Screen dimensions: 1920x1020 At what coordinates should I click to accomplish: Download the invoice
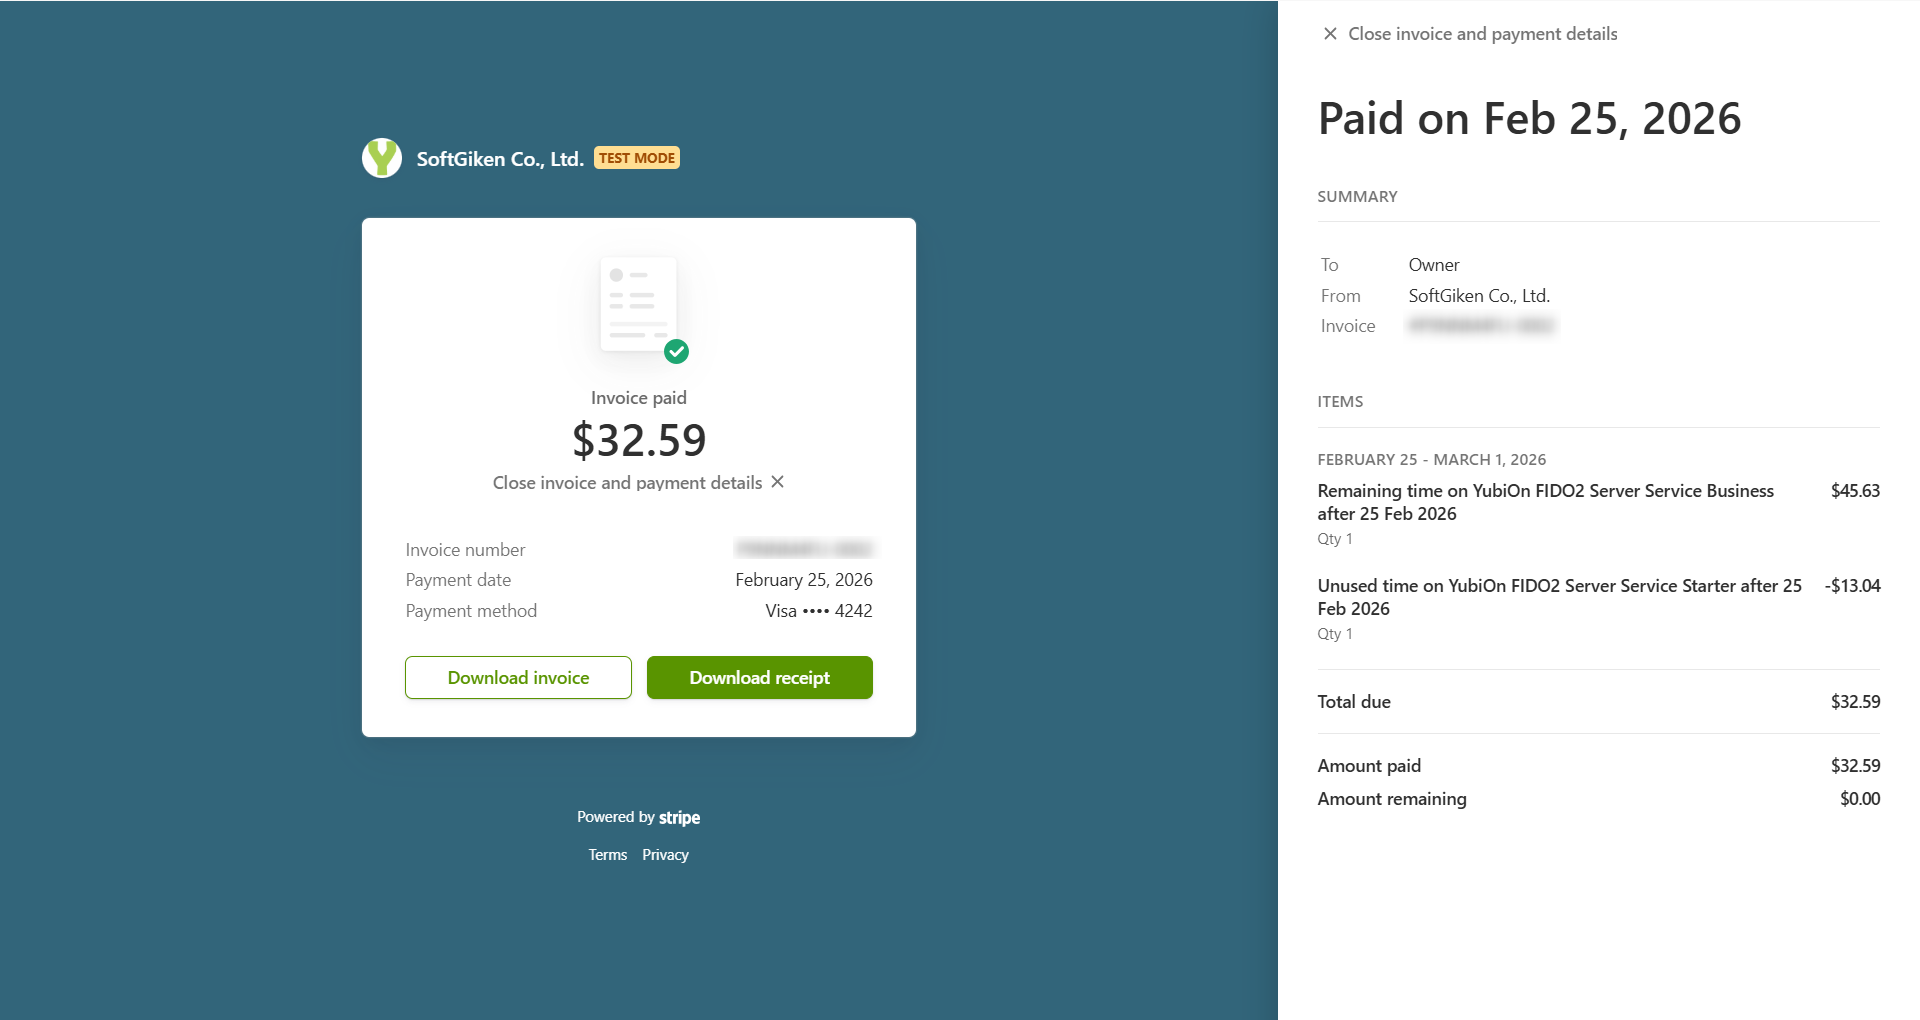518,678
